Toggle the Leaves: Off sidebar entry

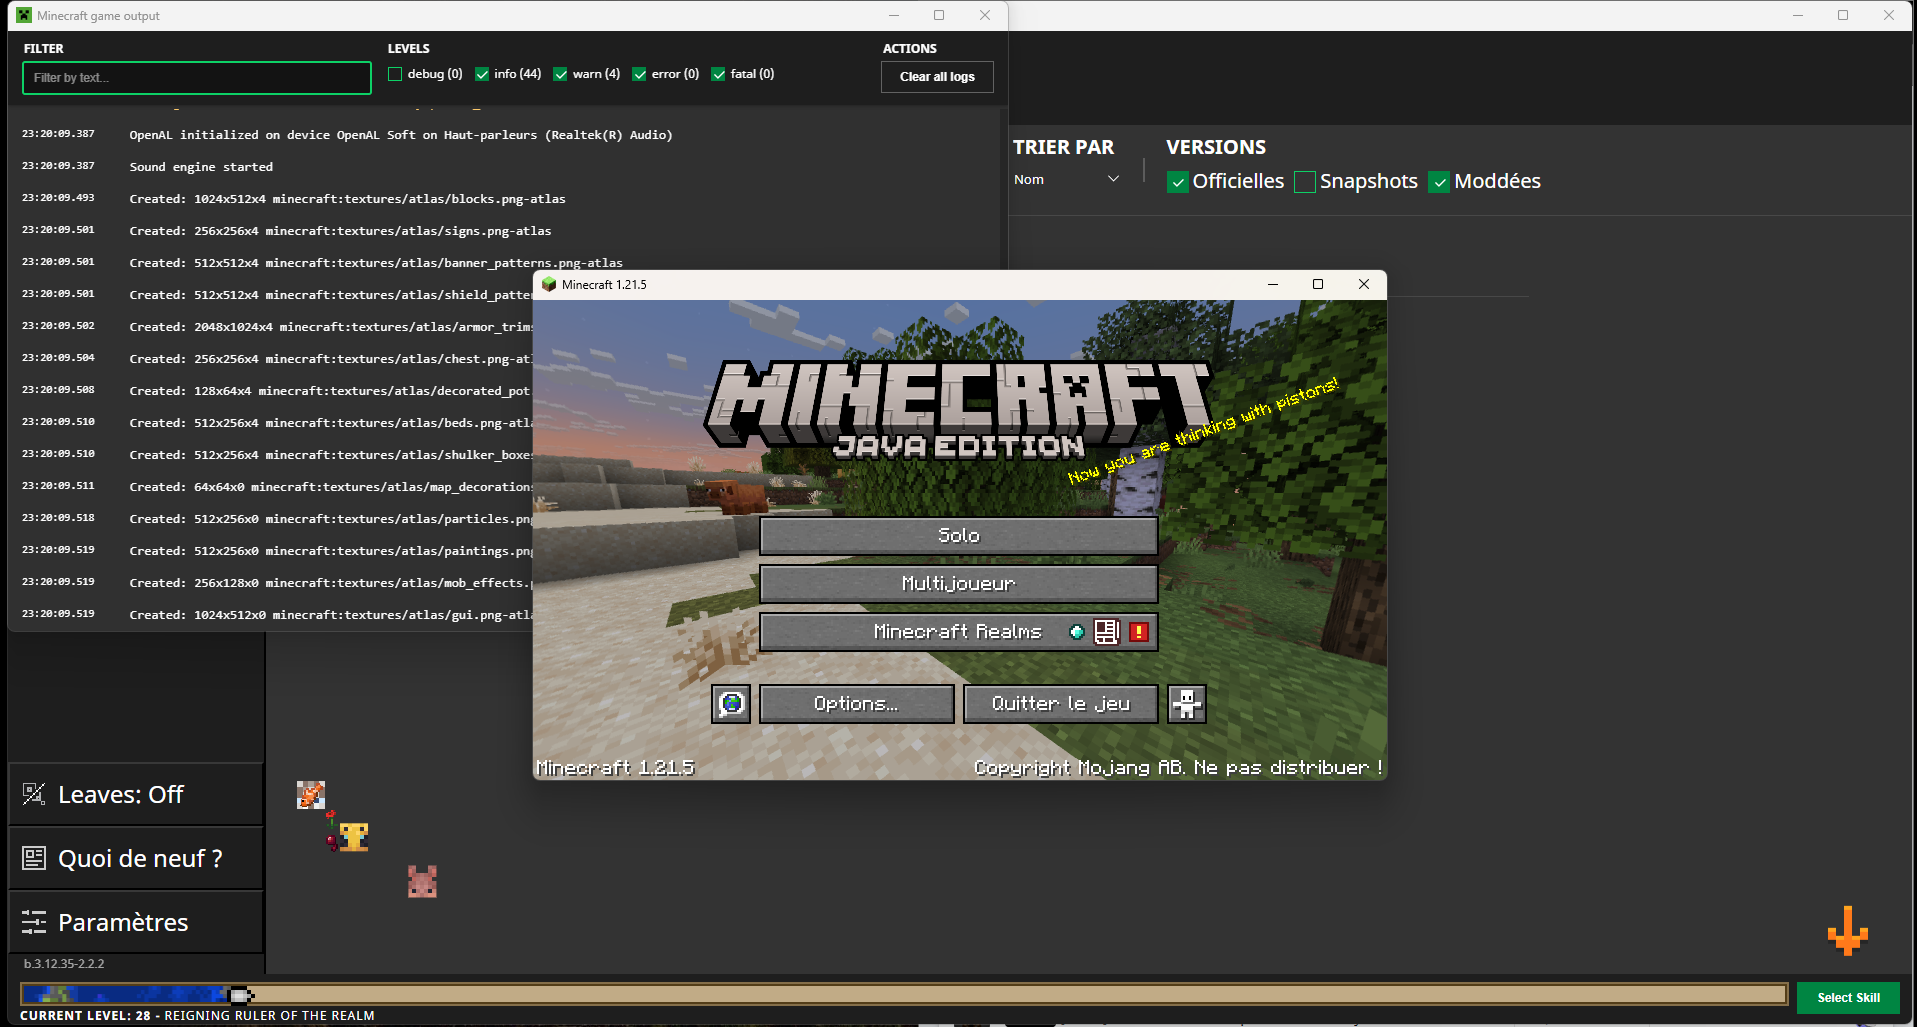(x=136, y=795)
